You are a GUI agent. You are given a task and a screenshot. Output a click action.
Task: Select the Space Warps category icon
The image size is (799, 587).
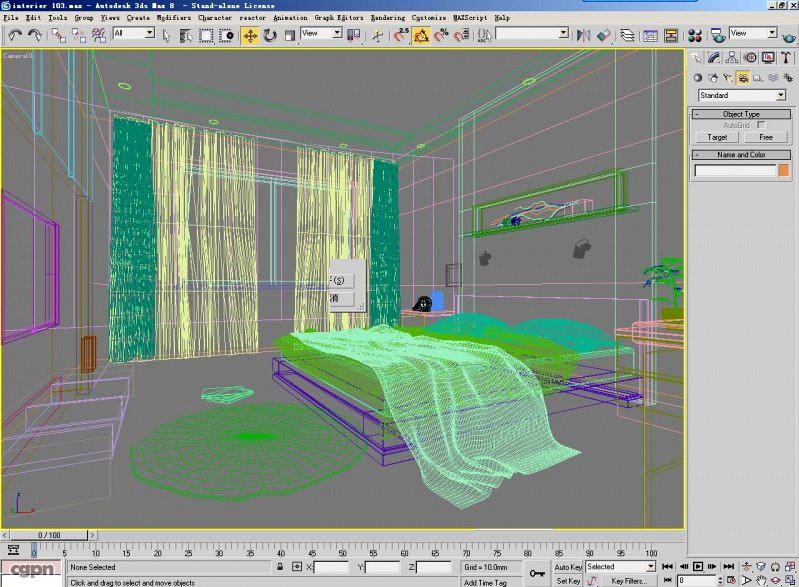pos(773,78)
